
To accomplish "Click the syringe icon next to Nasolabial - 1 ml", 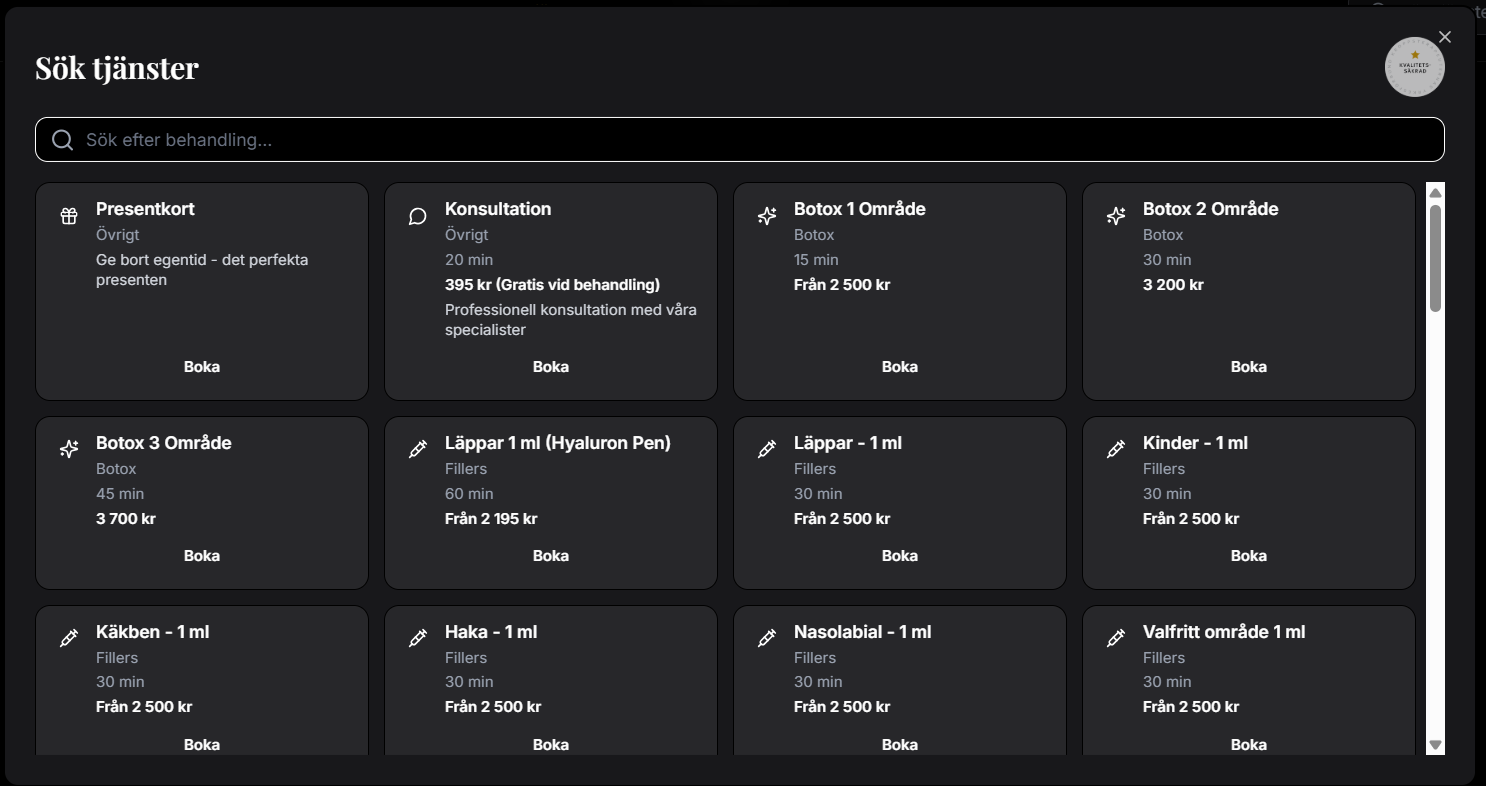I will coord(767,639).
